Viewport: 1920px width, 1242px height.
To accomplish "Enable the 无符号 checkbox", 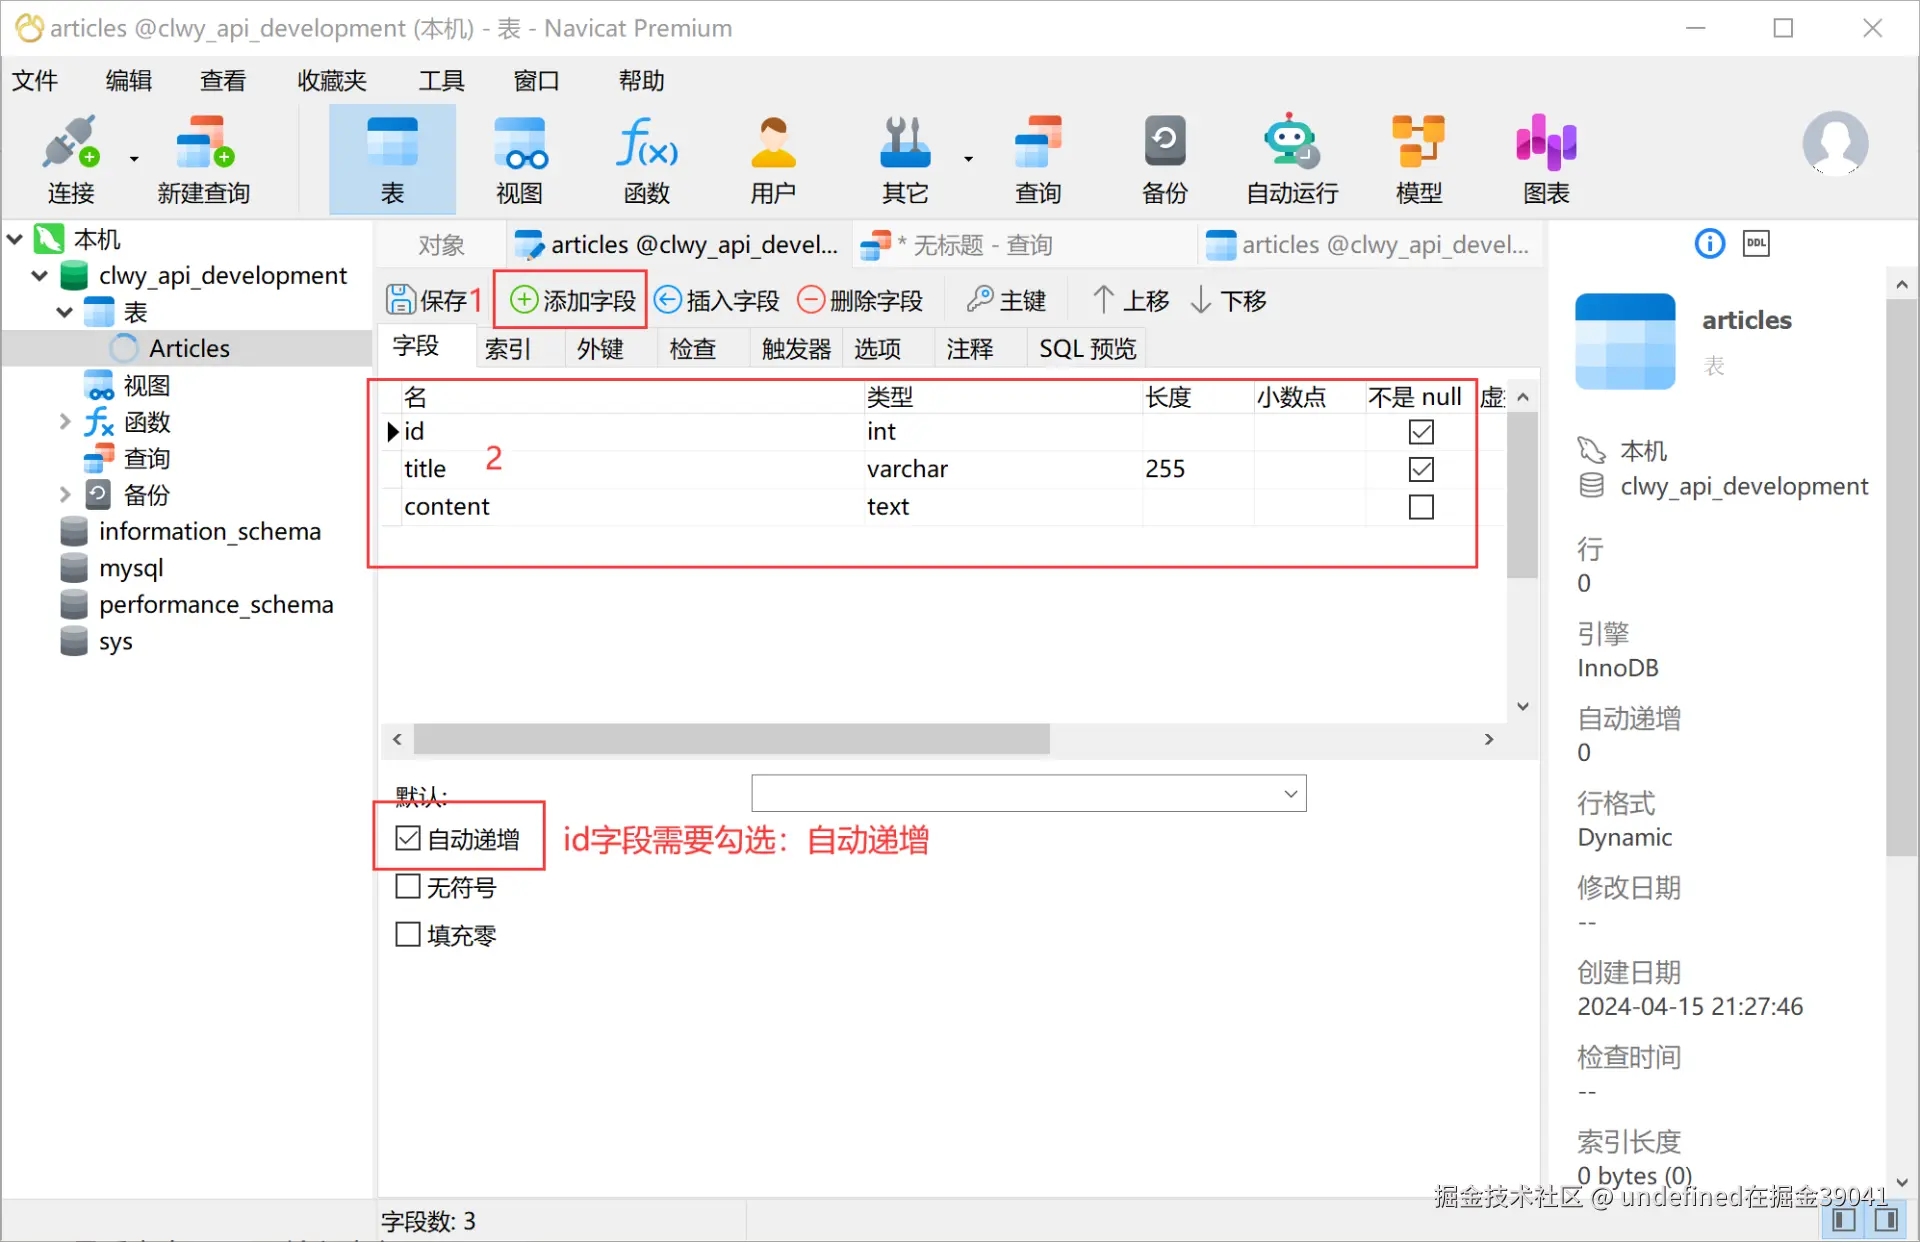I will pos(408,886).
